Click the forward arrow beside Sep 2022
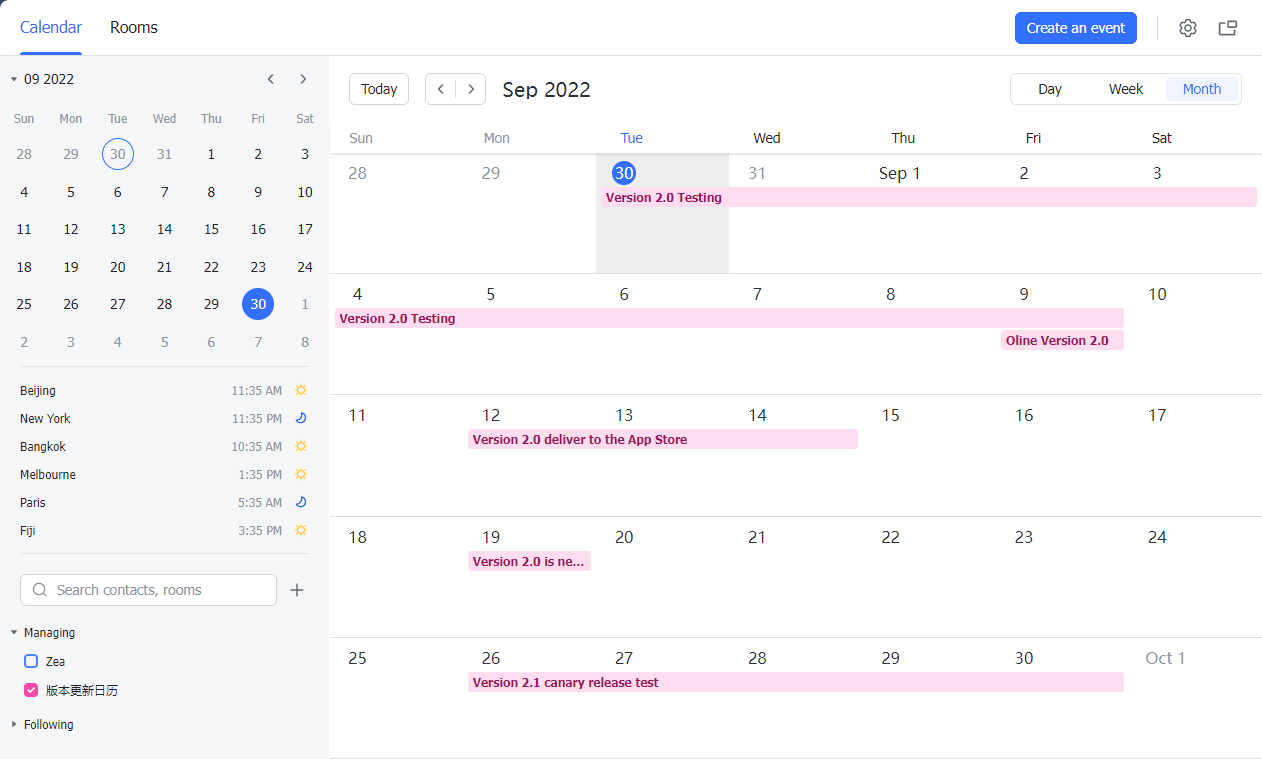This screenshot has height=759, width=1262. pyautogui.click(x=471, y=89)
